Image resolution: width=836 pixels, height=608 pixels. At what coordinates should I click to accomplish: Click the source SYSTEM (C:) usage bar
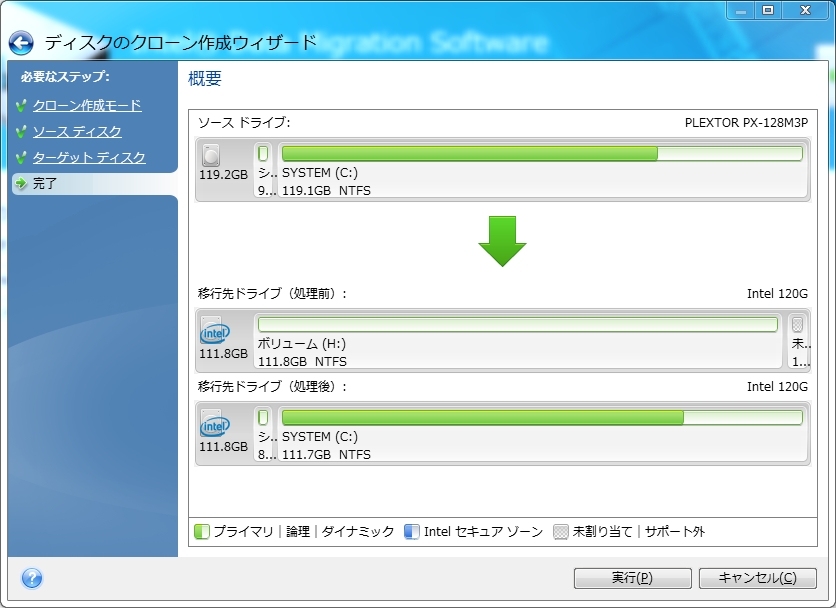pos(542,154)
